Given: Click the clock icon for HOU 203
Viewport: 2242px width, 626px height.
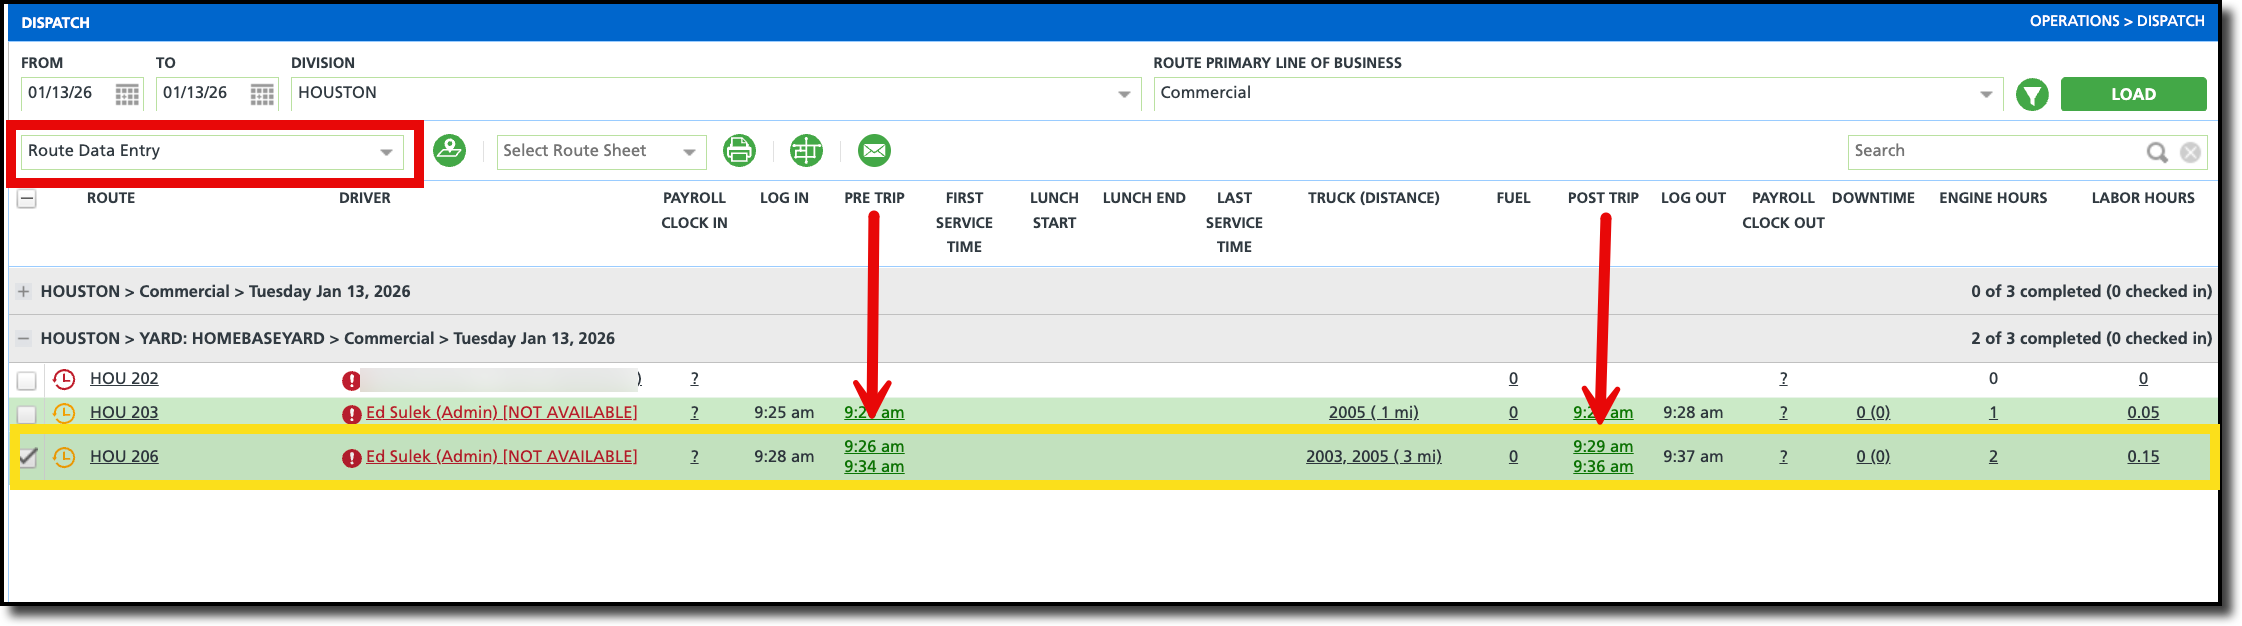Looking at the screenshot, I should tap(64, 413).
